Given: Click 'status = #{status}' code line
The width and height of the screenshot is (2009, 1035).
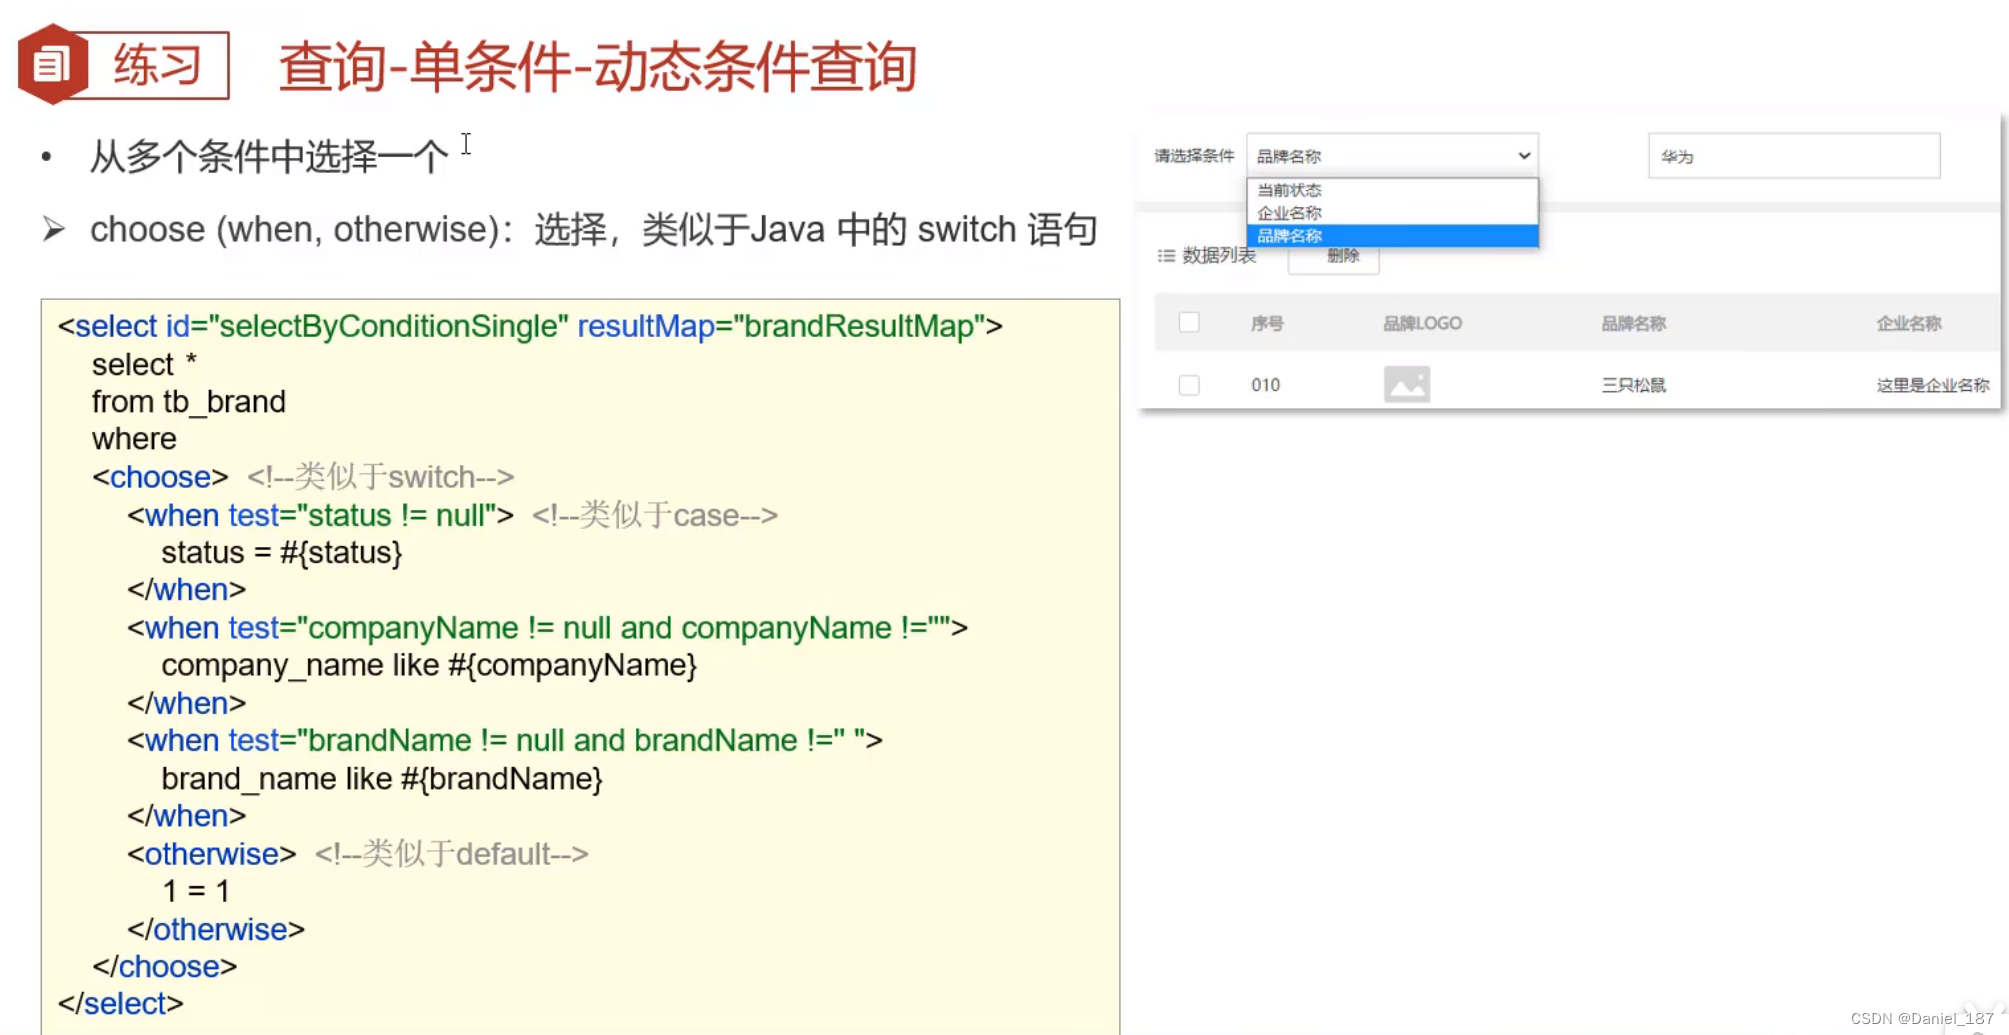Looking at the screenshot, I should pos(281,553).
